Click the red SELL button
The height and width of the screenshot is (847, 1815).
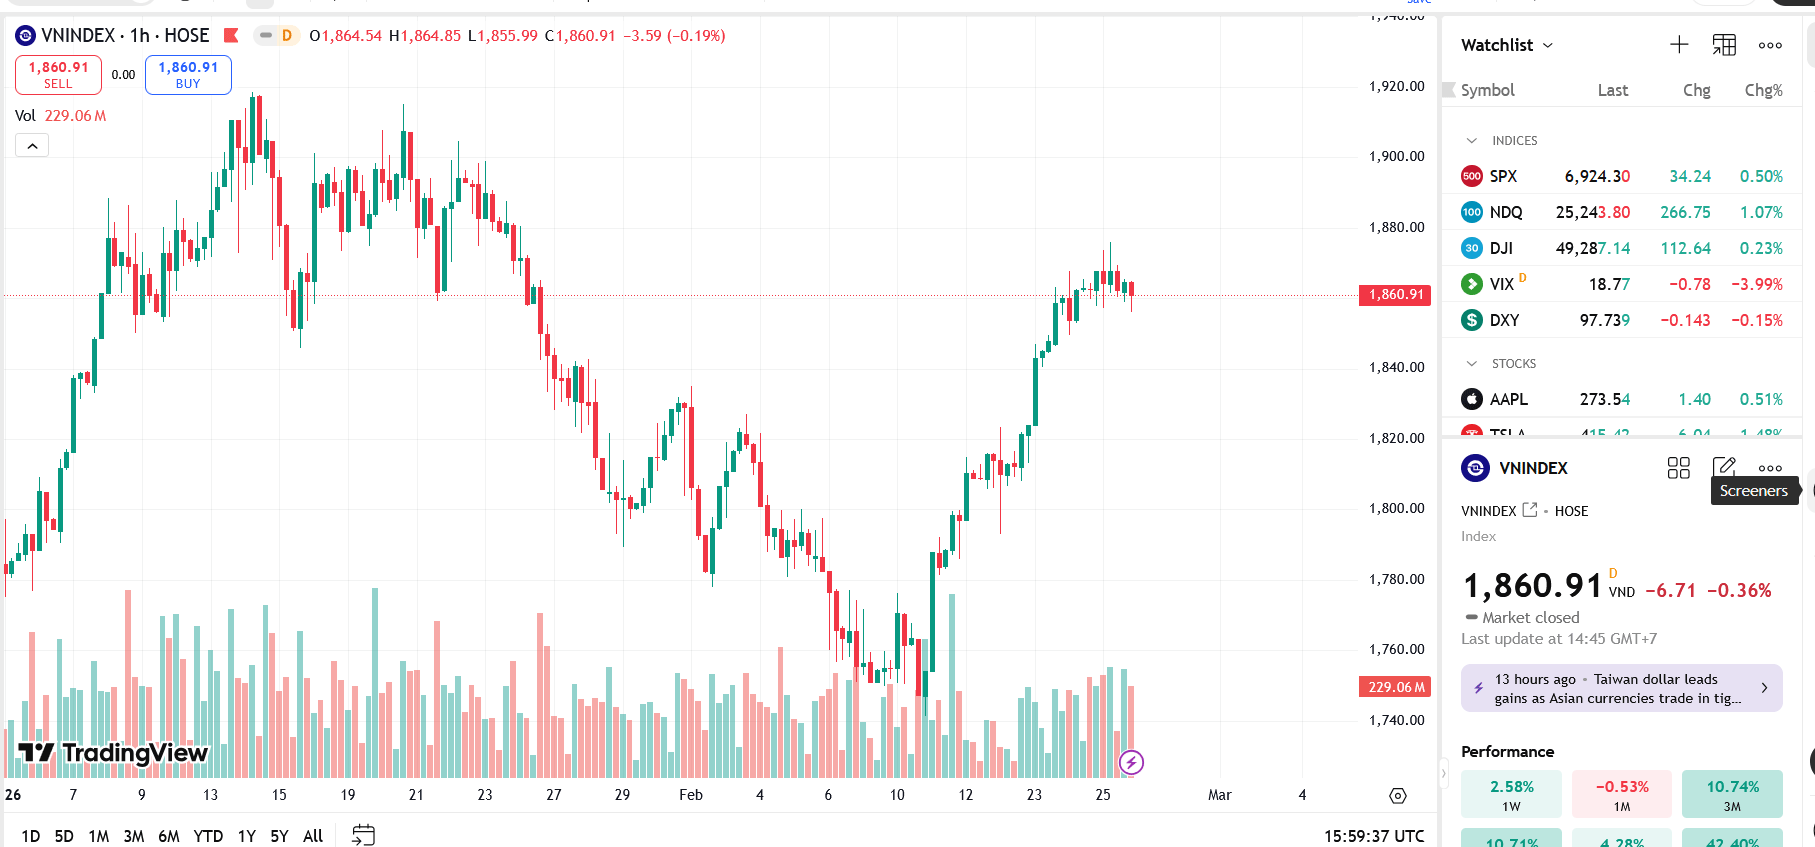click(57, 74)
